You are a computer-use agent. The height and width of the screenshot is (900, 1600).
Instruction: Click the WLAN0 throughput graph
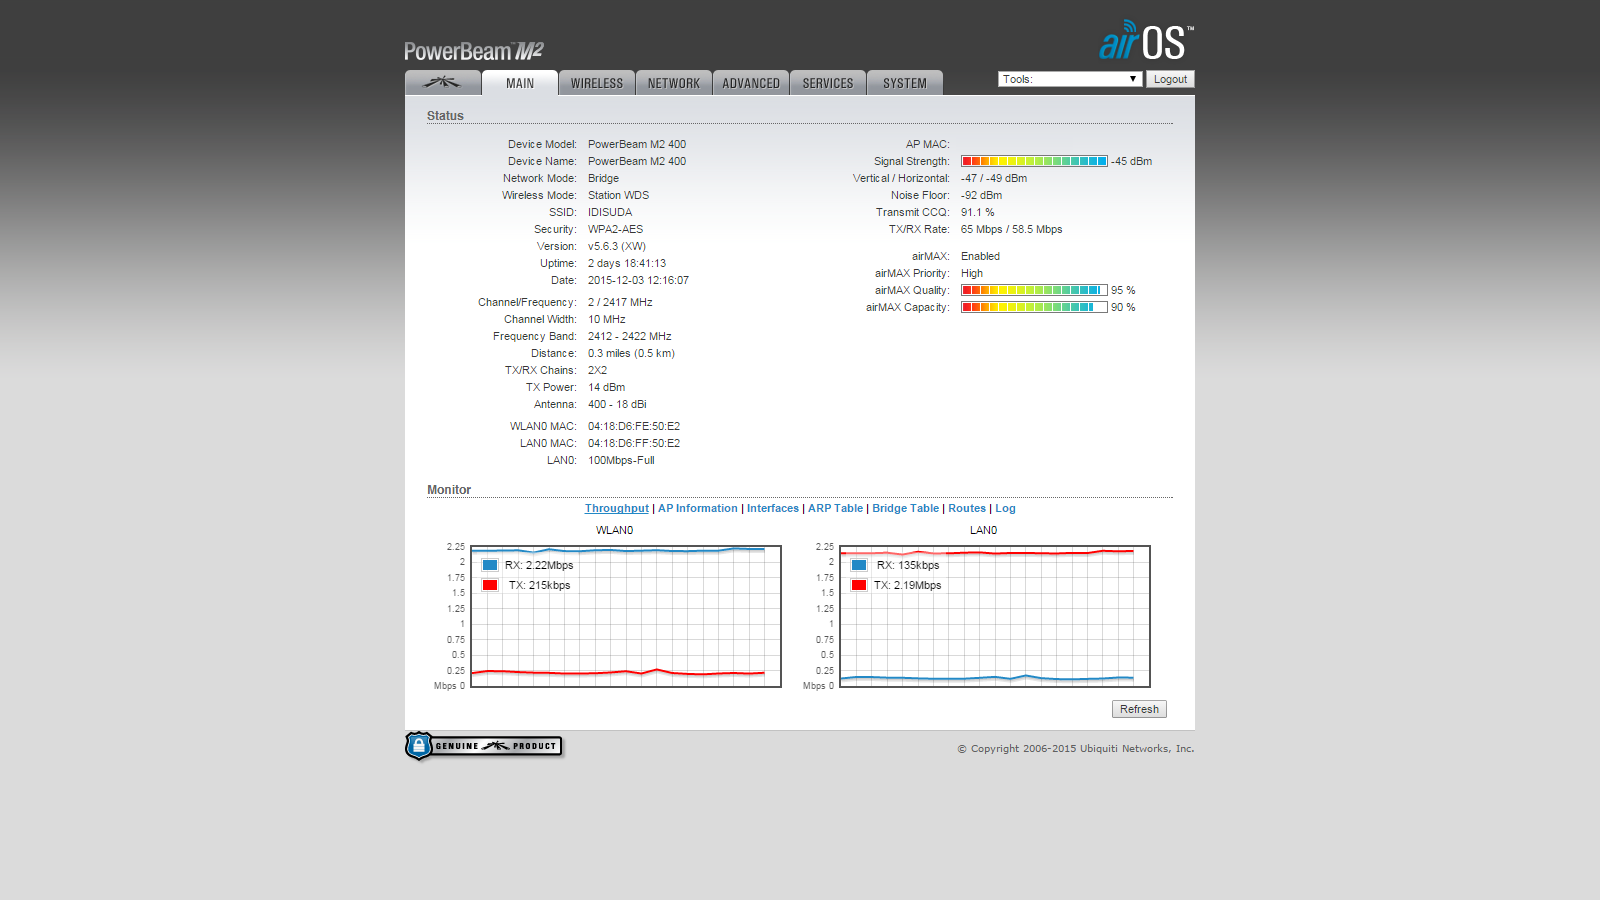pos(626,616)
